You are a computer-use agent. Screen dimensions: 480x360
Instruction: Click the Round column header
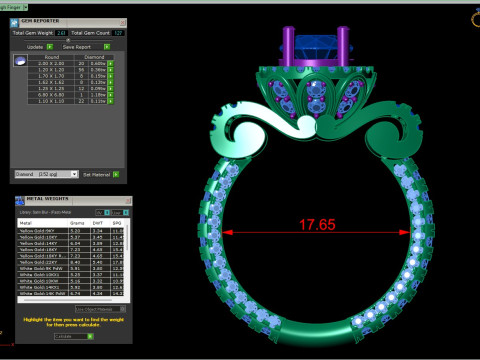pos(52,57)
